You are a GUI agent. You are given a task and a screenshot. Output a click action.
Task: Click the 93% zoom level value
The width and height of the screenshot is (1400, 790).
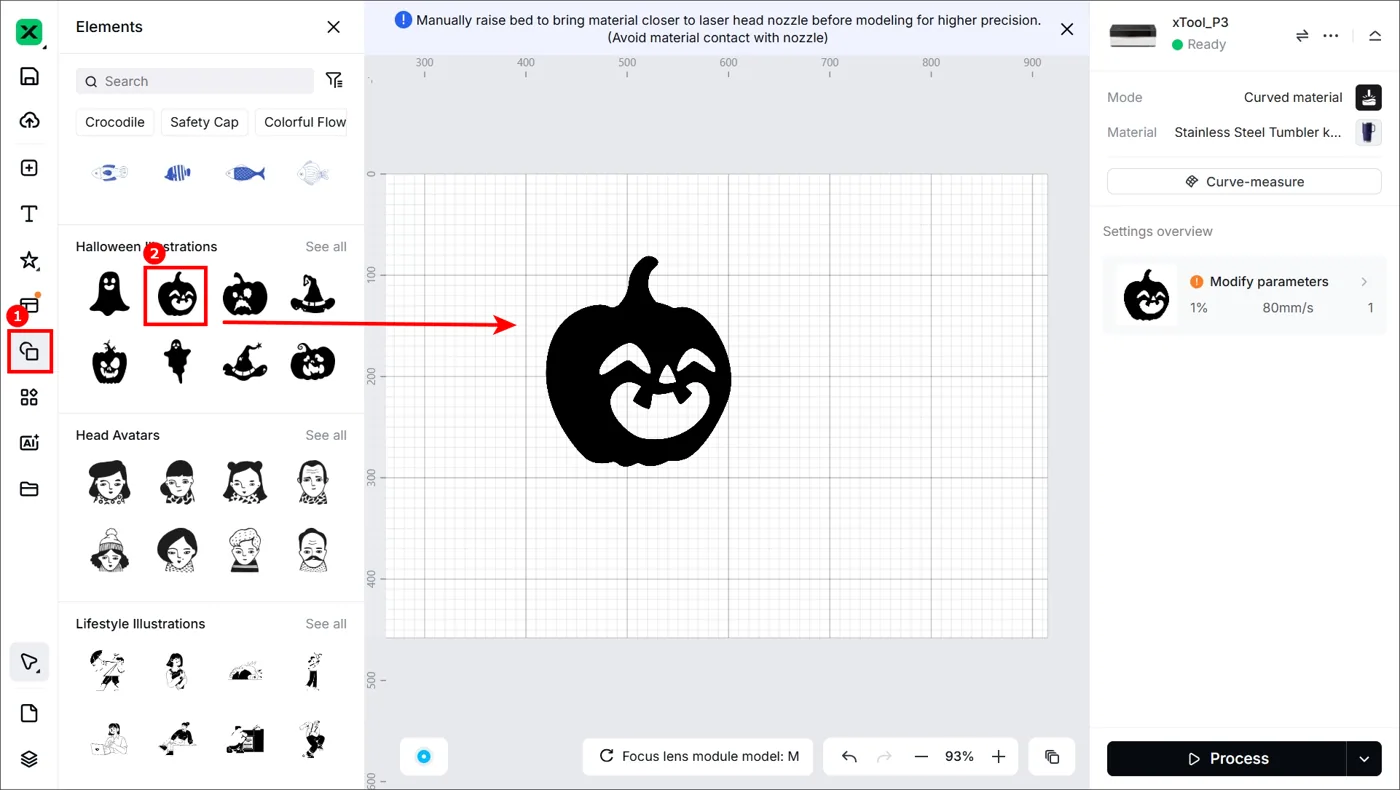(959, 757)
